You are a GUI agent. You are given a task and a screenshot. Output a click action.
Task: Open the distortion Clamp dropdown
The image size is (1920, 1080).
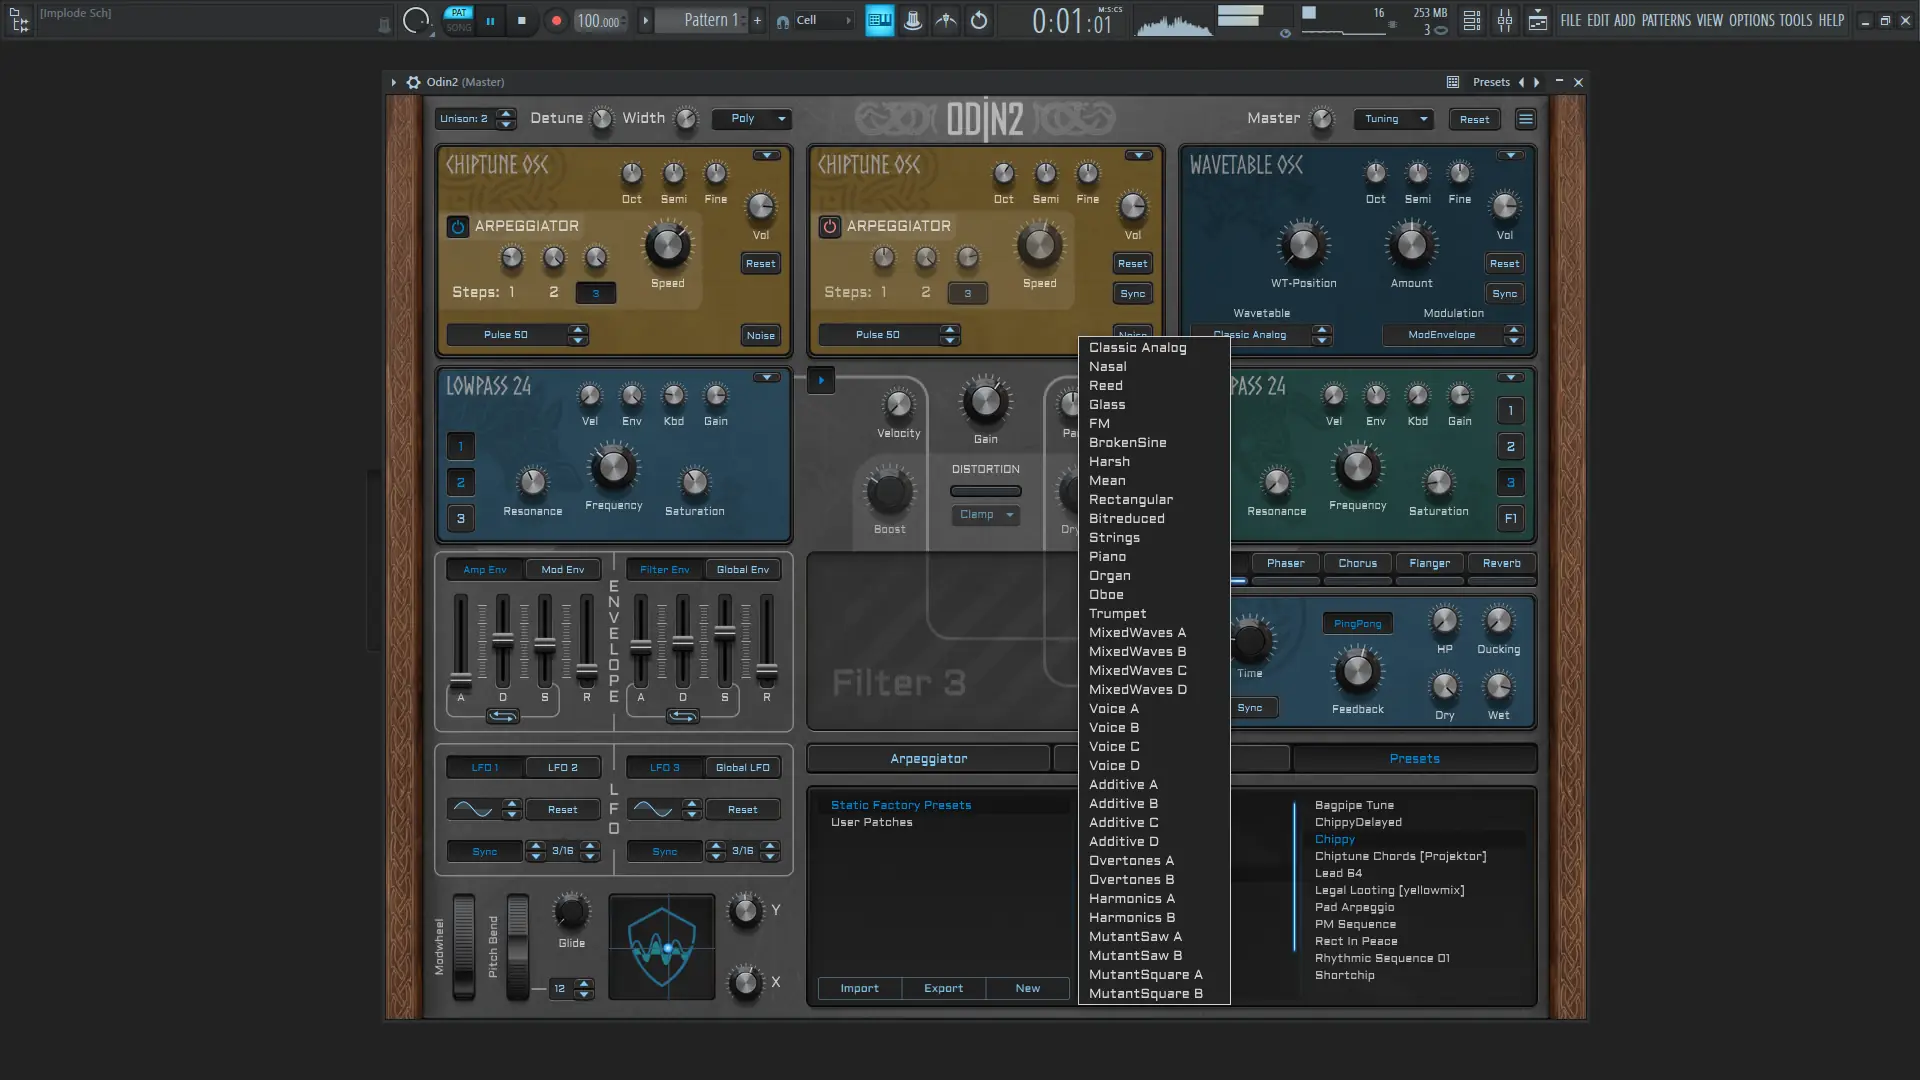[985, 515]
